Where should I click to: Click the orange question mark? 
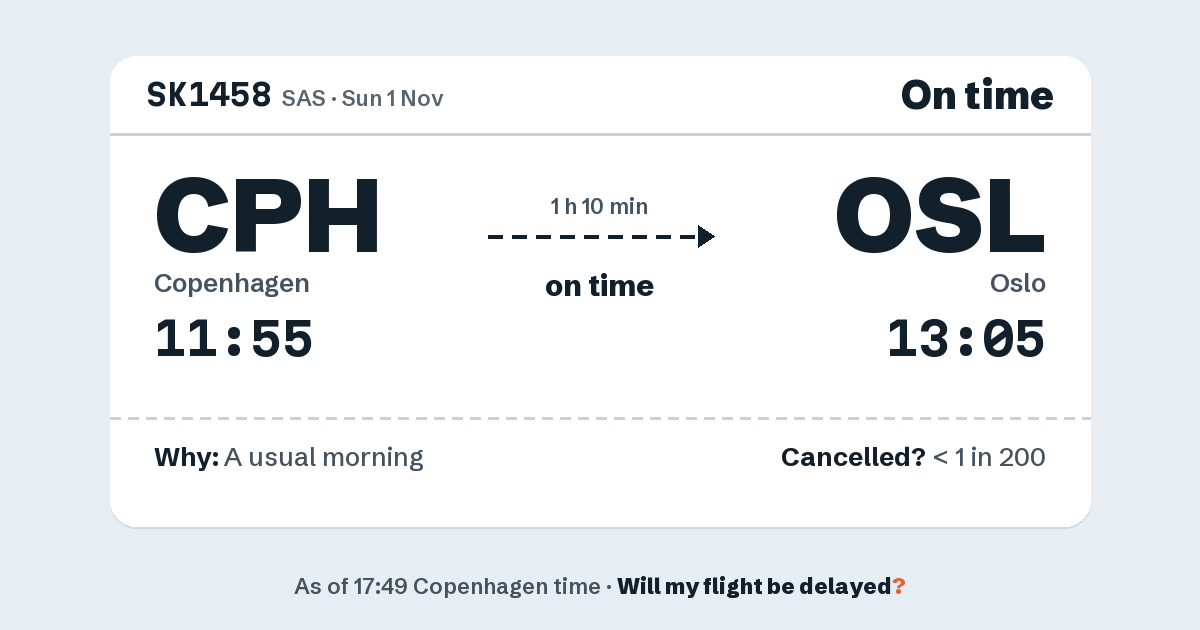click(x=899, y=587)
